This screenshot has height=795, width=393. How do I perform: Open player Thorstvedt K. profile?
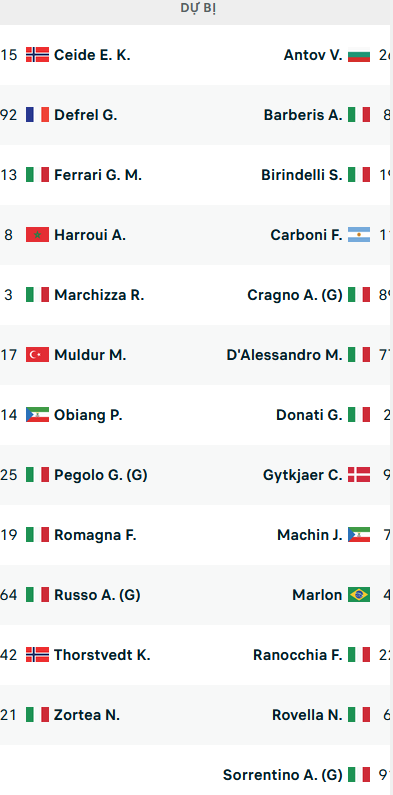tap(102, 655)
